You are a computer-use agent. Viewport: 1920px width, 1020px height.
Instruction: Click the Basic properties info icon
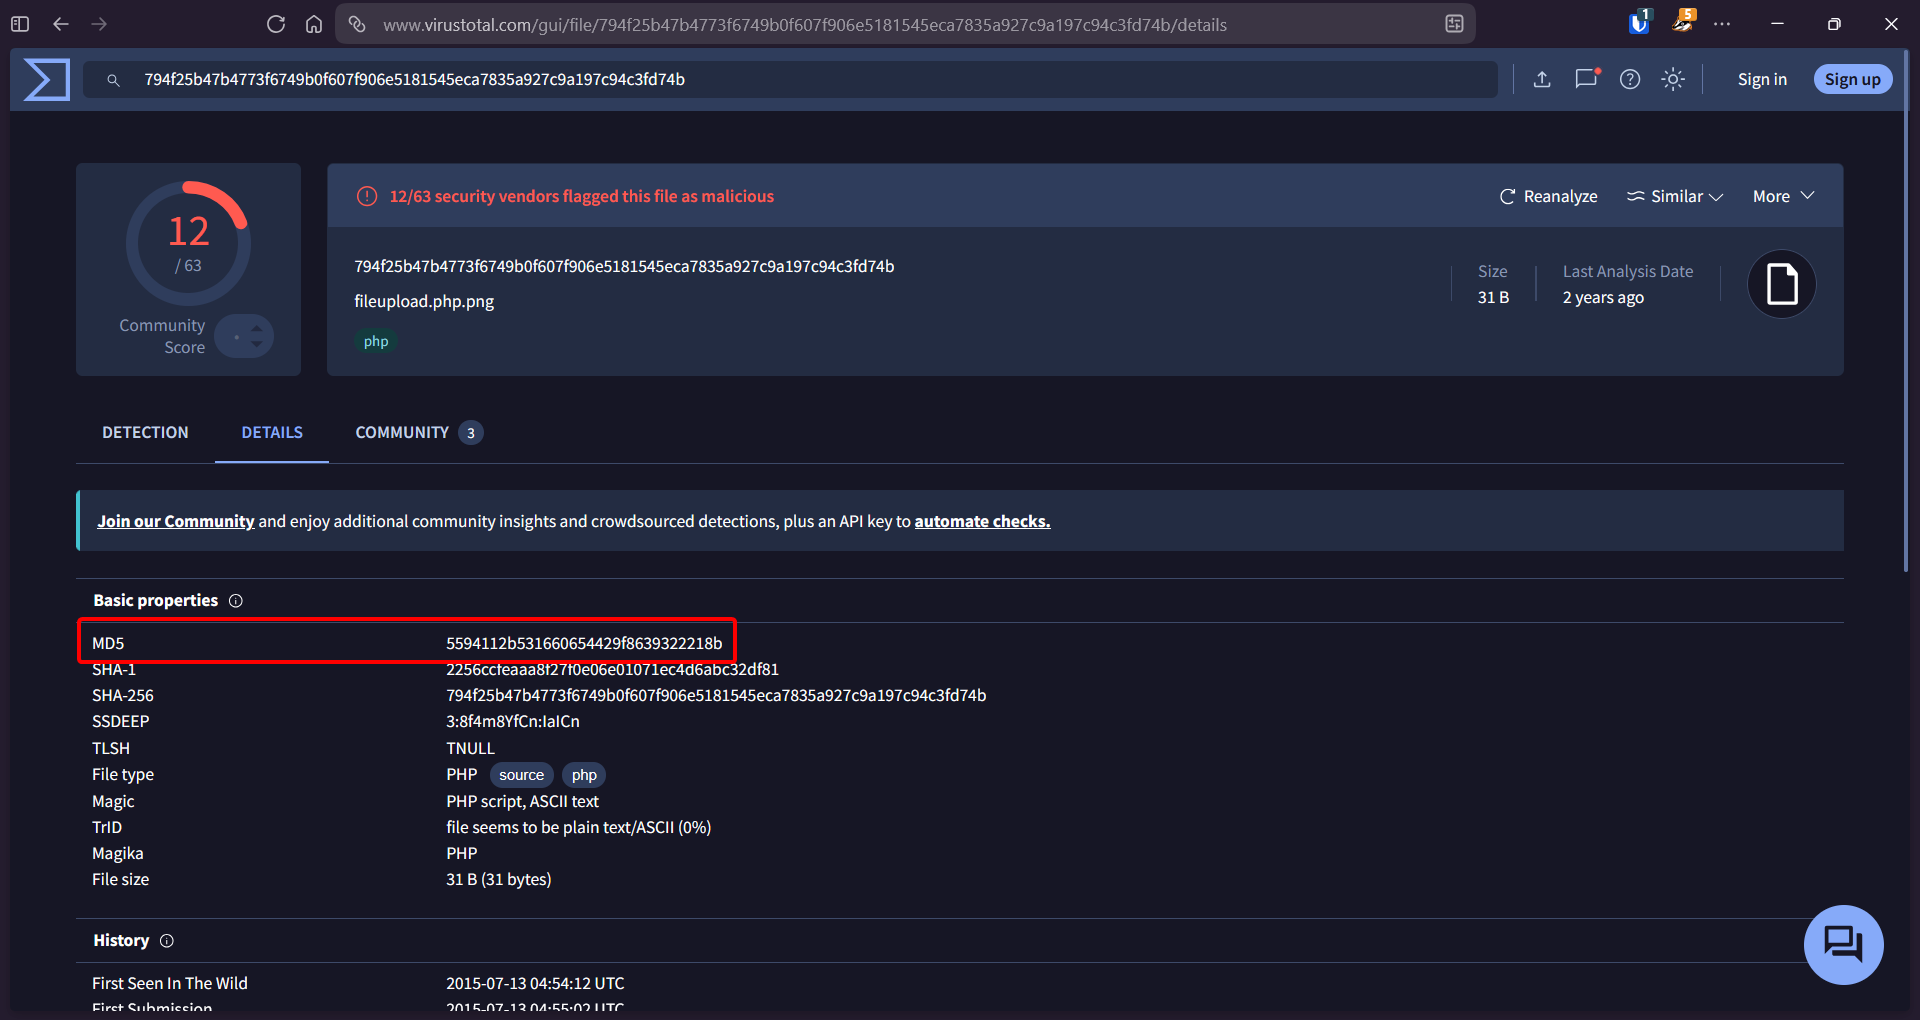click(x=236, y=601)
